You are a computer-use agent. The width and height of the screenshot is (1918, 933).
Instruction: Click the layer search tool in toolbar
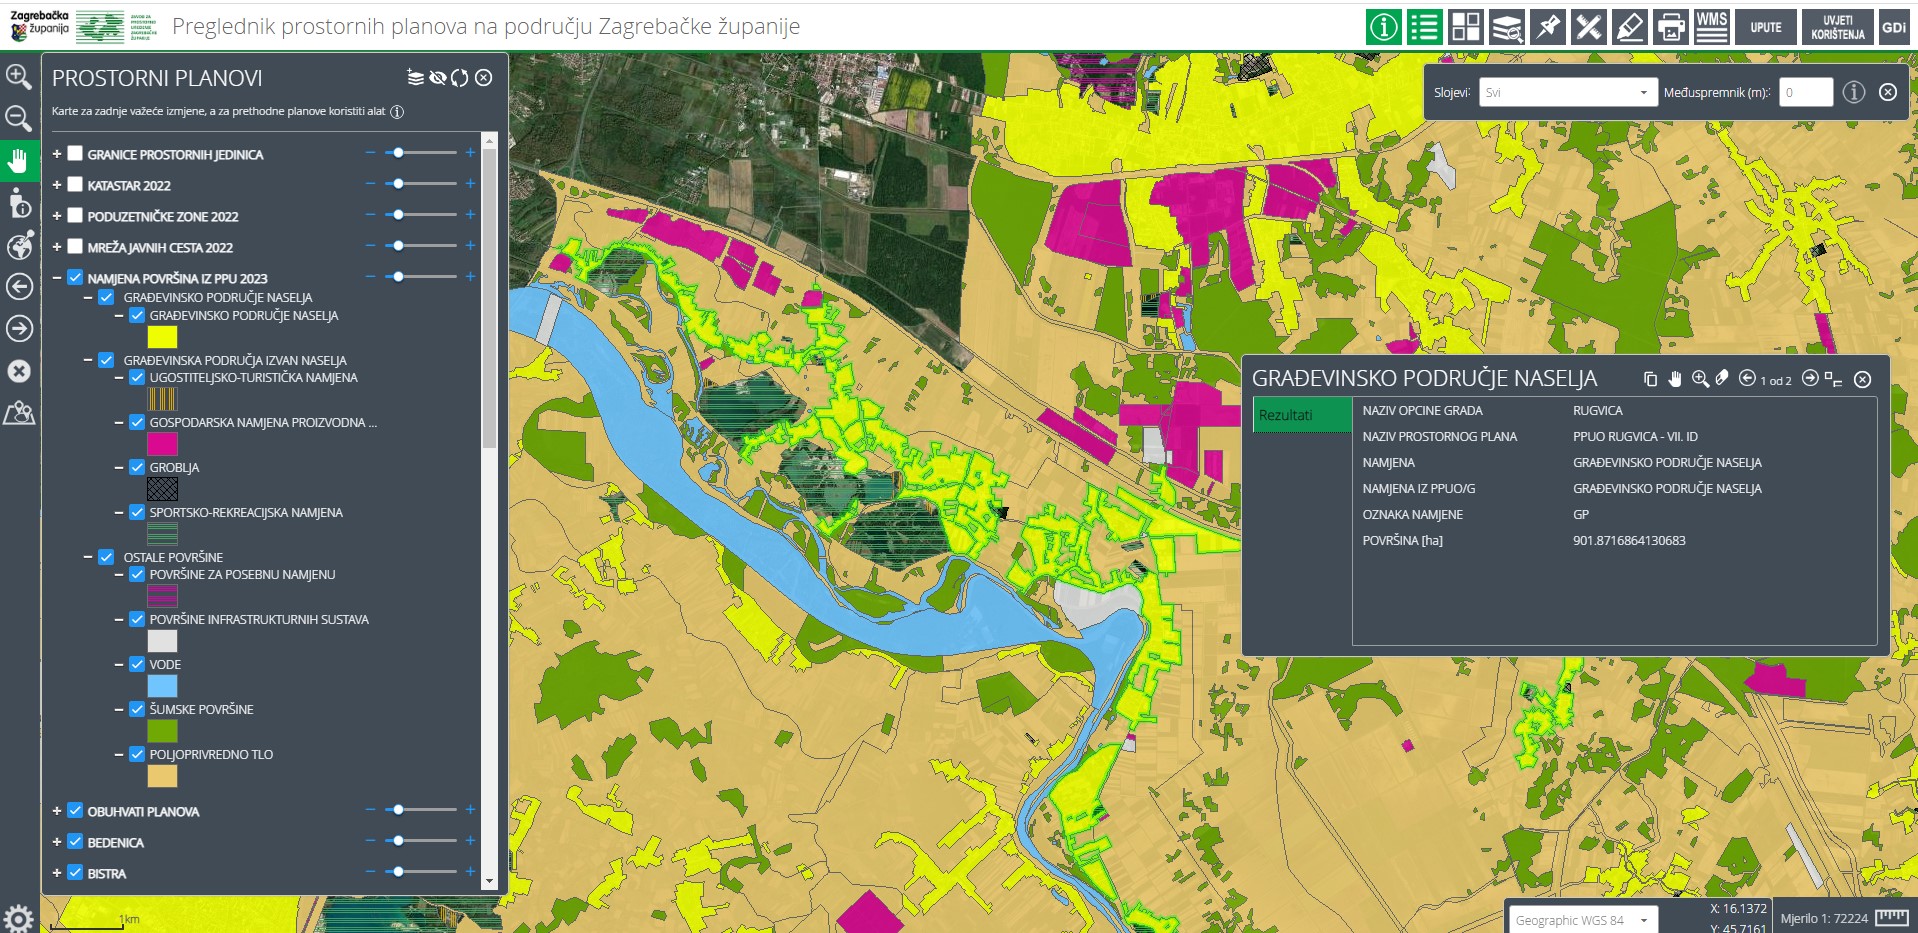coord(1506,27)
